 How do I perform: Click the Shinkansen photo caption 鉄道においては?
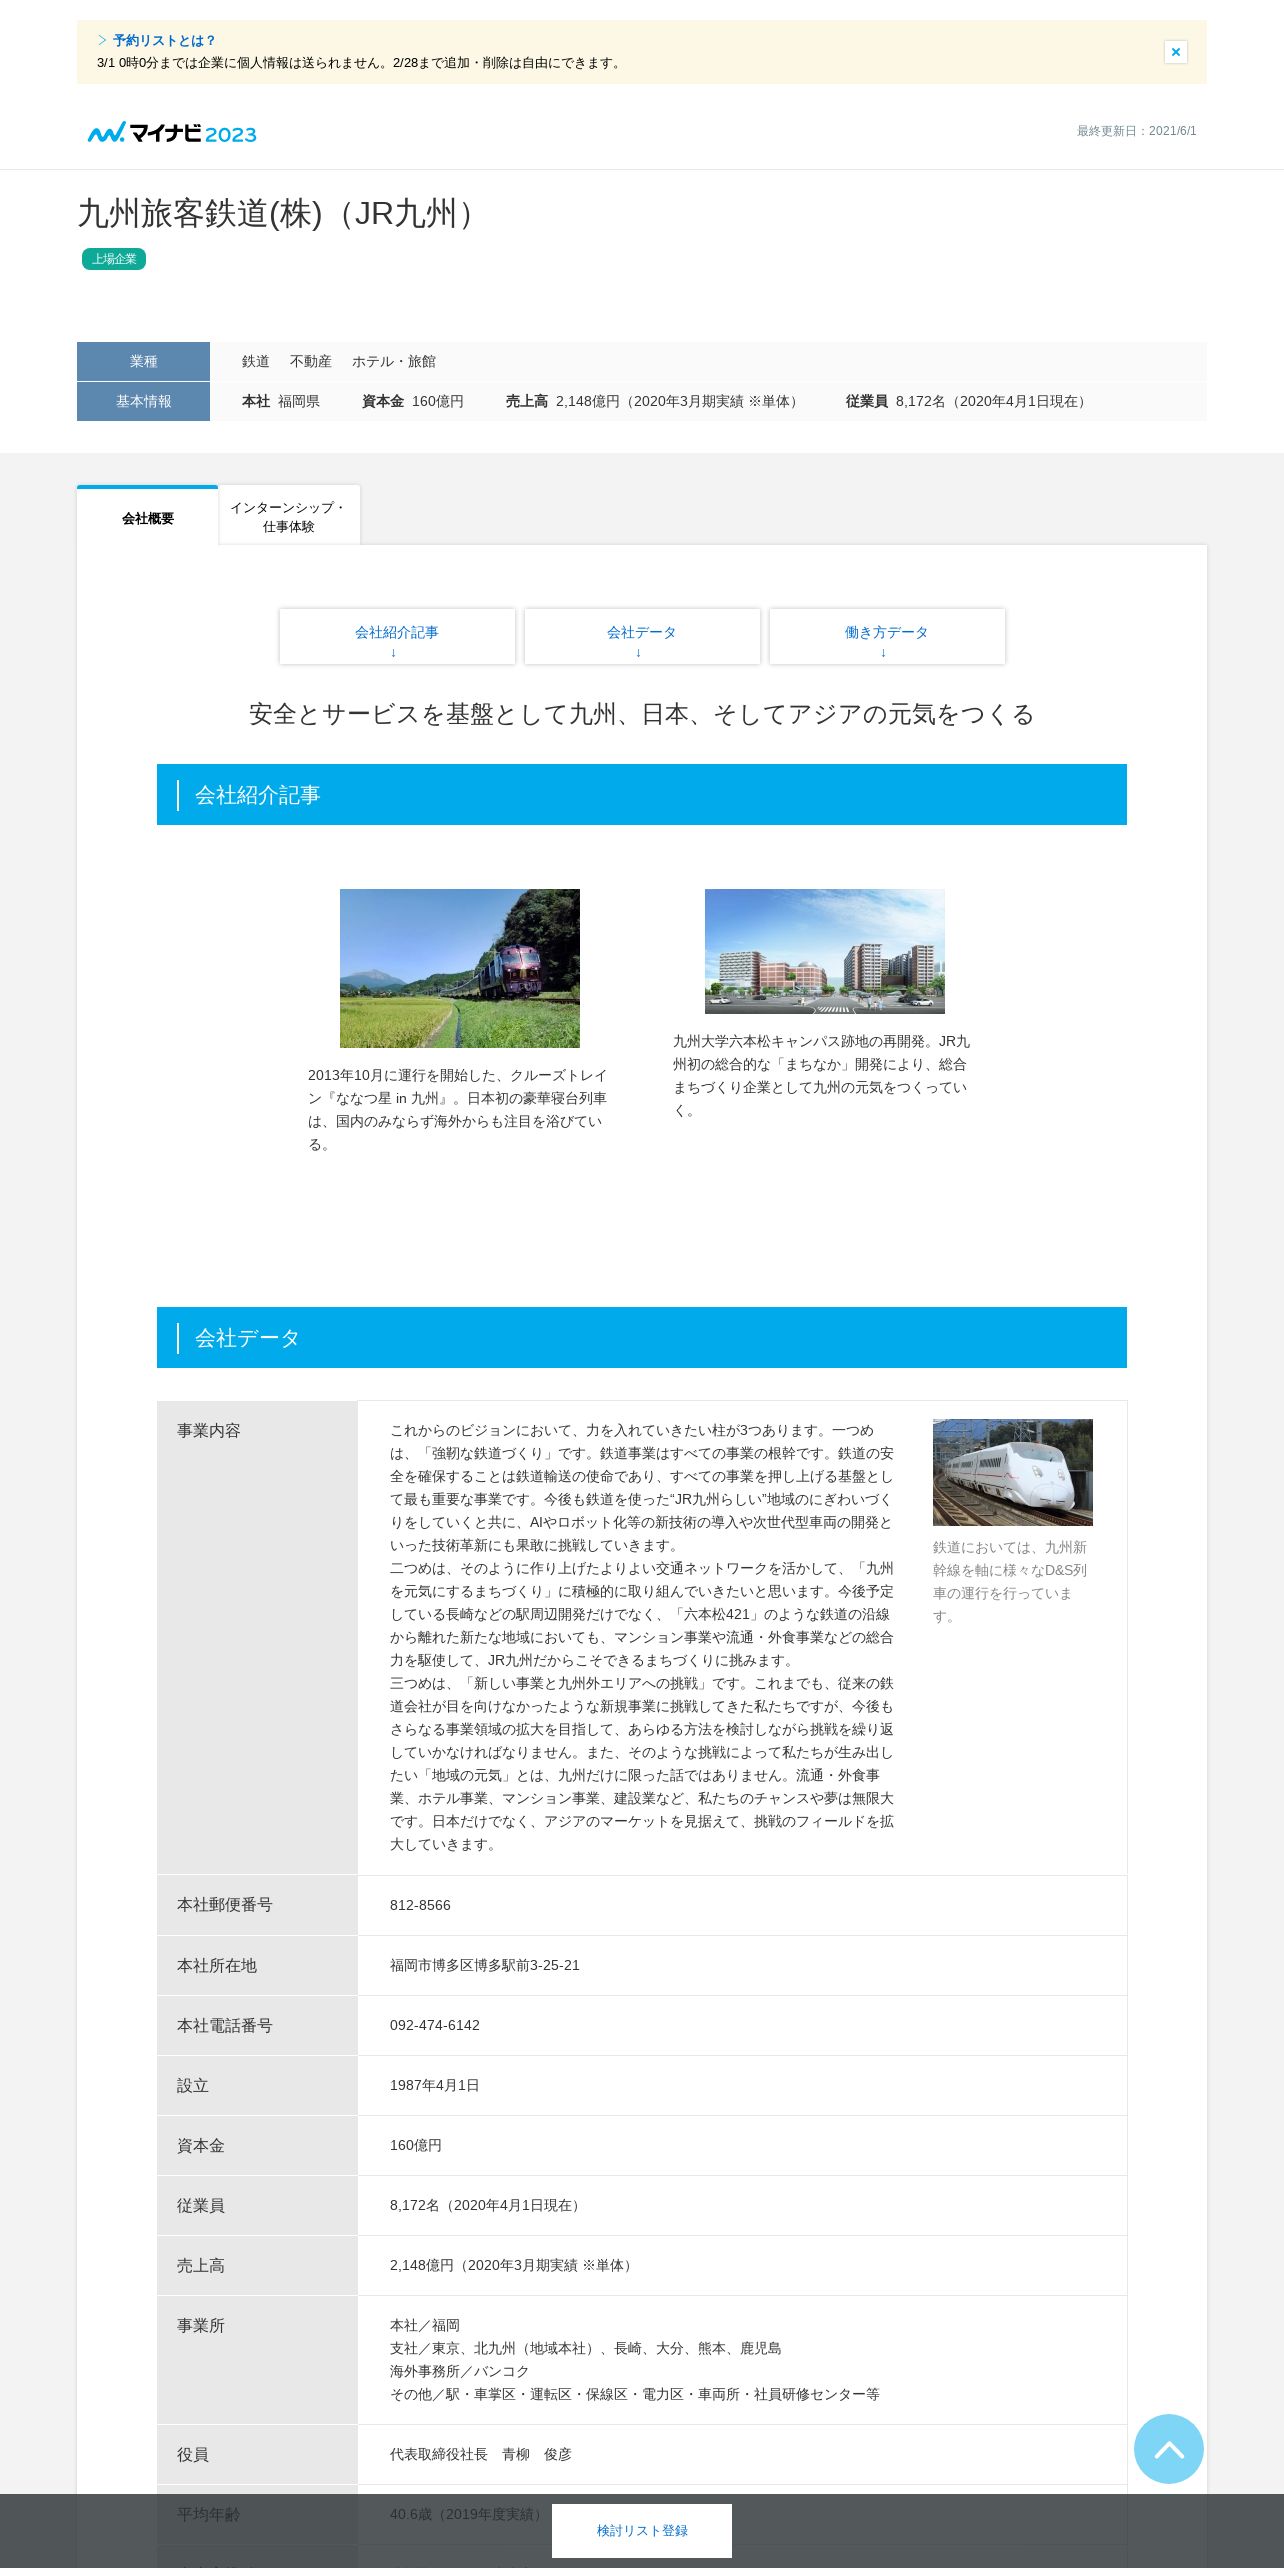click(x=1010, y=1581)
